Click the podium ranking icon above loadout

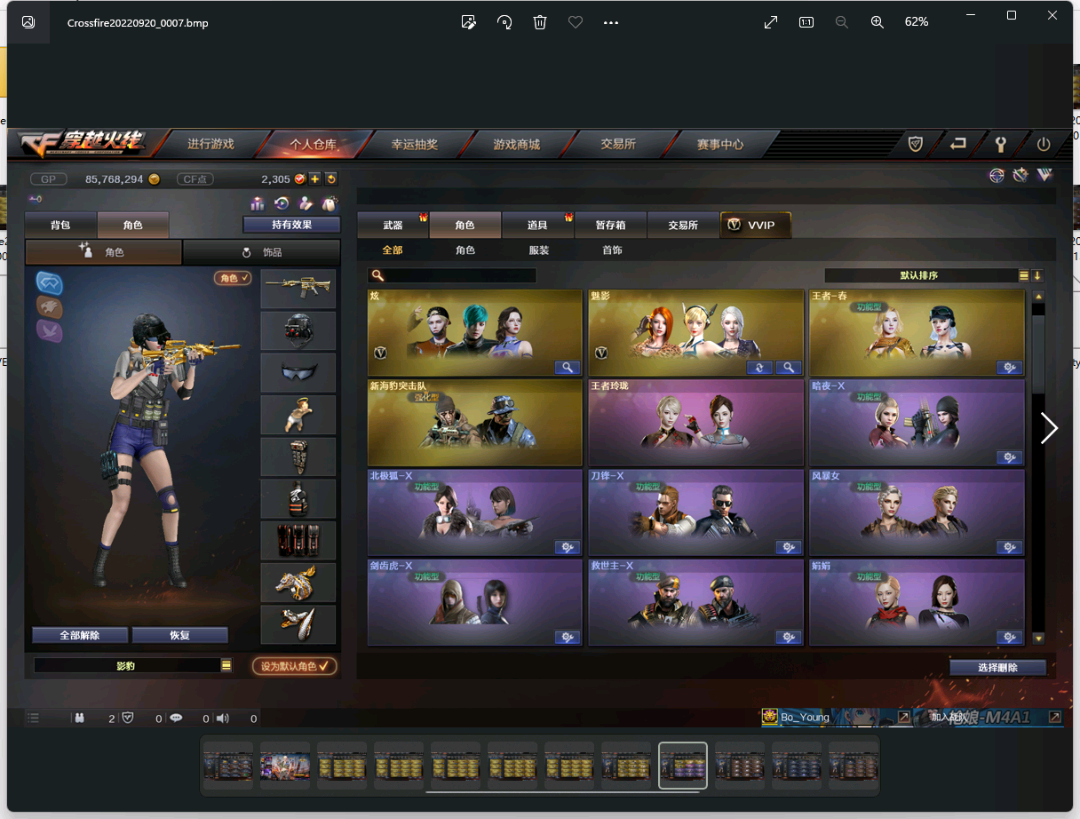[x=258, y=203]
